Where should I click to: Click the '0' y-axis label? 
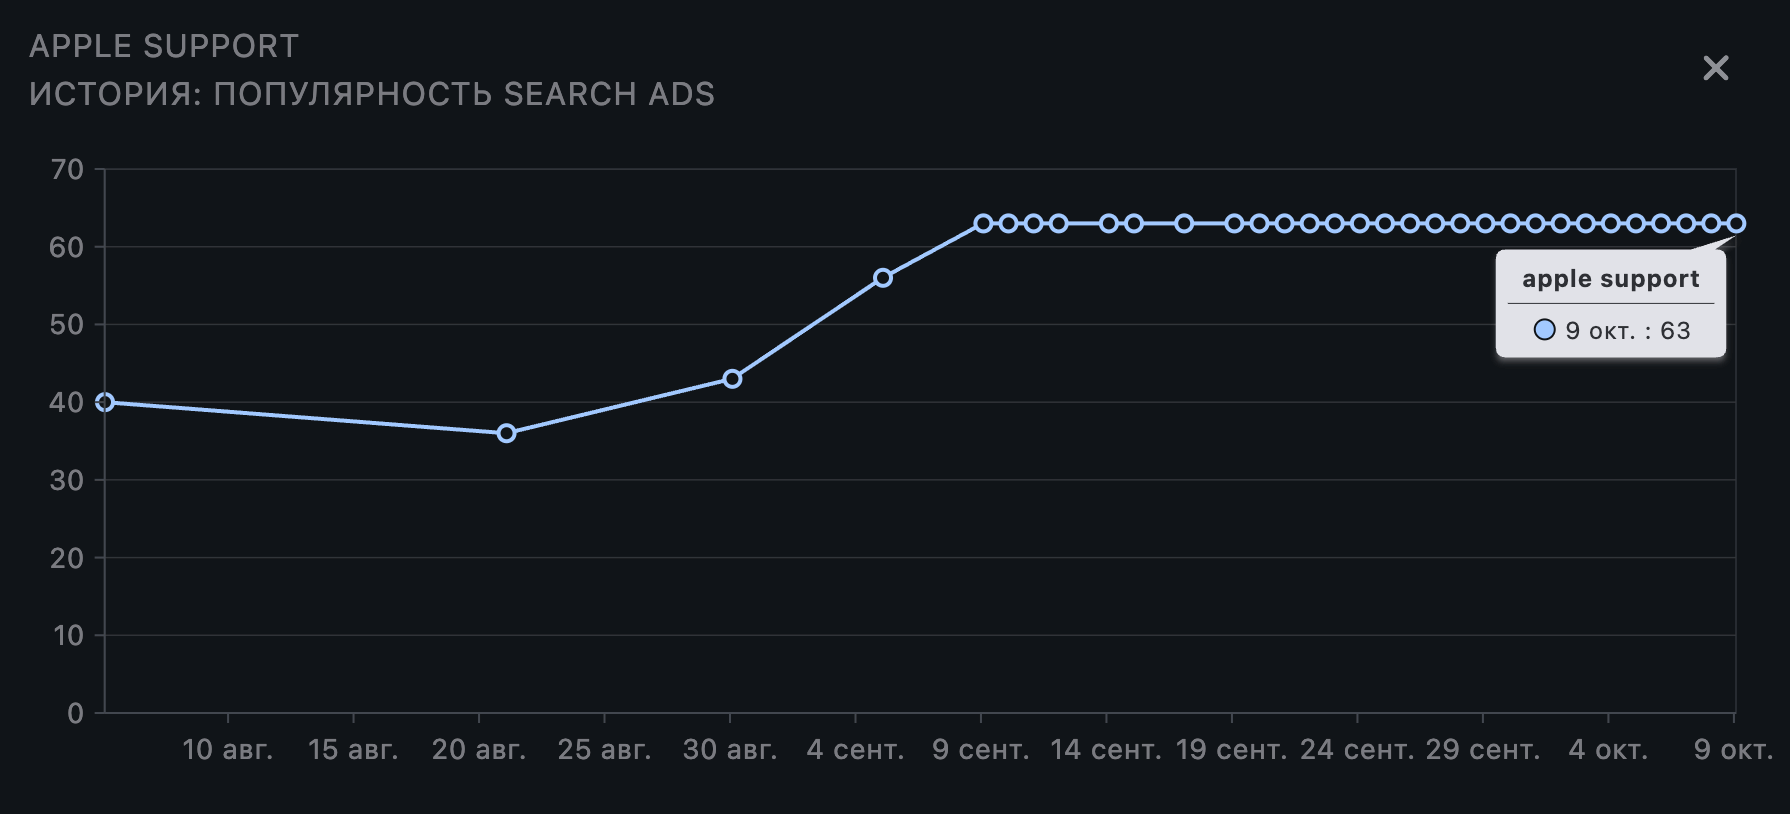pyautogui.click(x=76, y=714)
